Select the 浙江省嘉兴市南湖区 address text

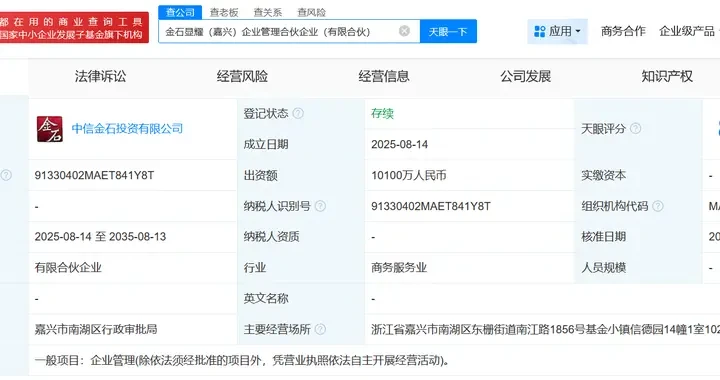pos(546,329)
